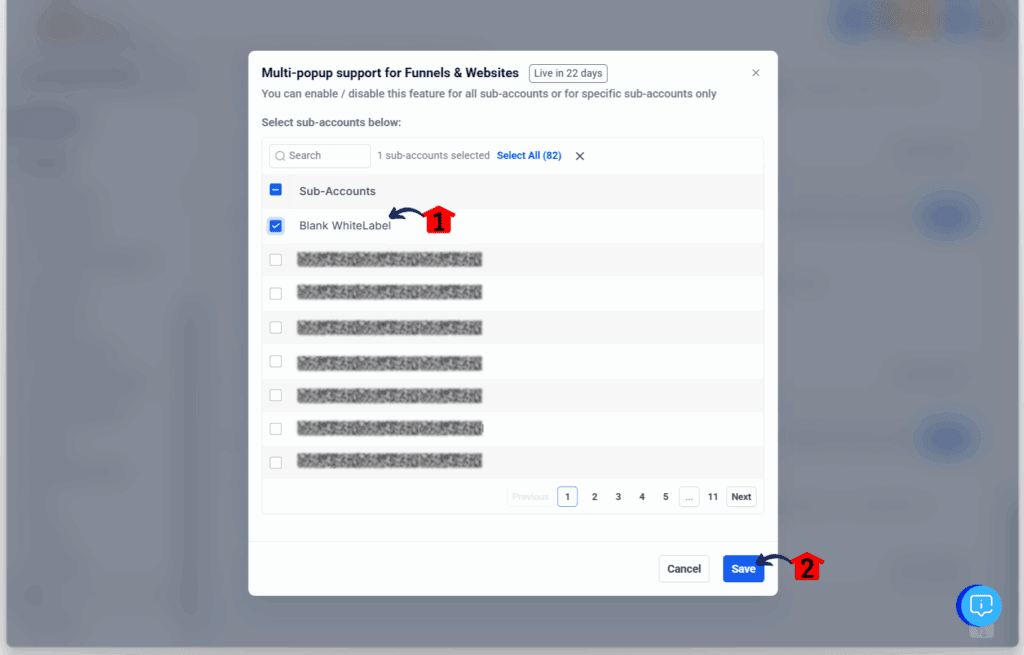Open page 2 of sub-accounts

tap(594, 497)
